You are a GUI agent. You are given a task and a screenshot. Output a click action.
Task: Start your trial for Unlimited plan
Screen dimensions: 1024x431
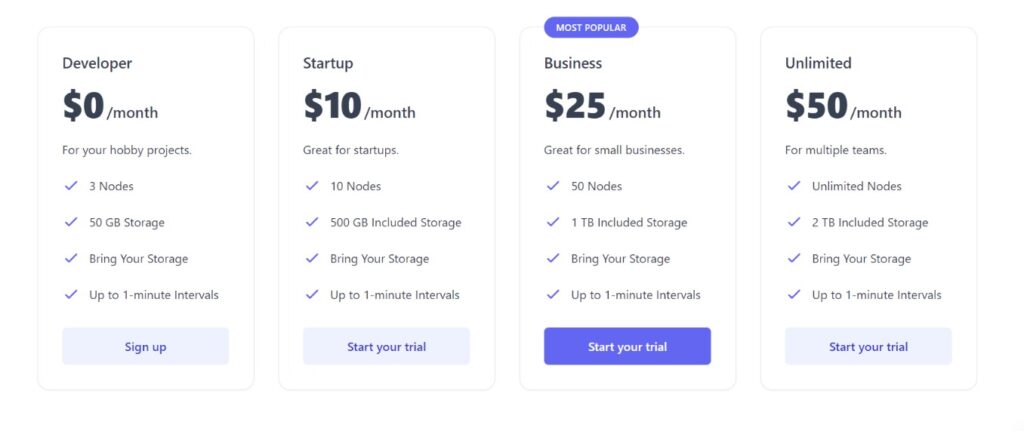coord(869,346)
